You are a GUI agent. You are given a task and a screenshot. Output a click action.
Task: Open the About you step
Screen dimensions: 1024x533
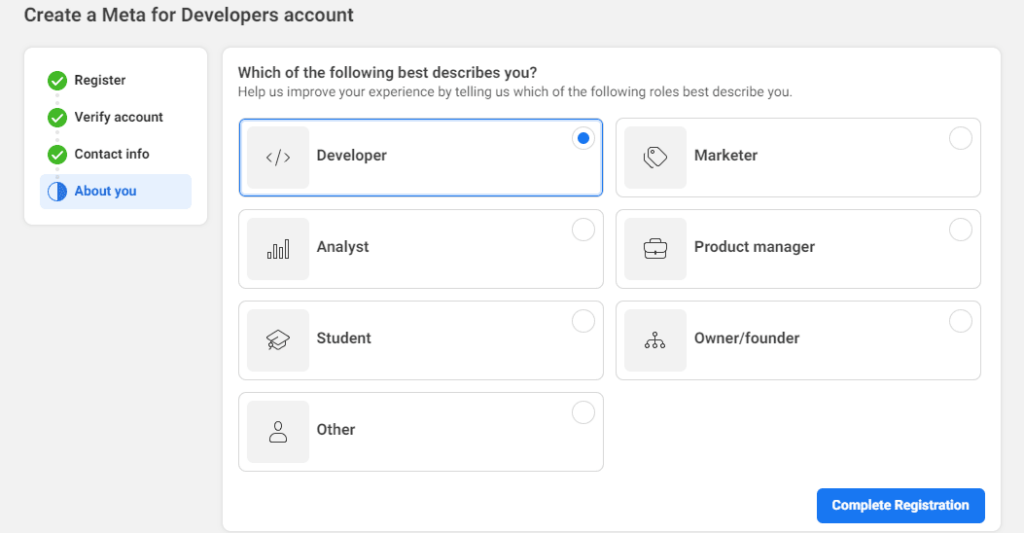[x=116, y=191]
